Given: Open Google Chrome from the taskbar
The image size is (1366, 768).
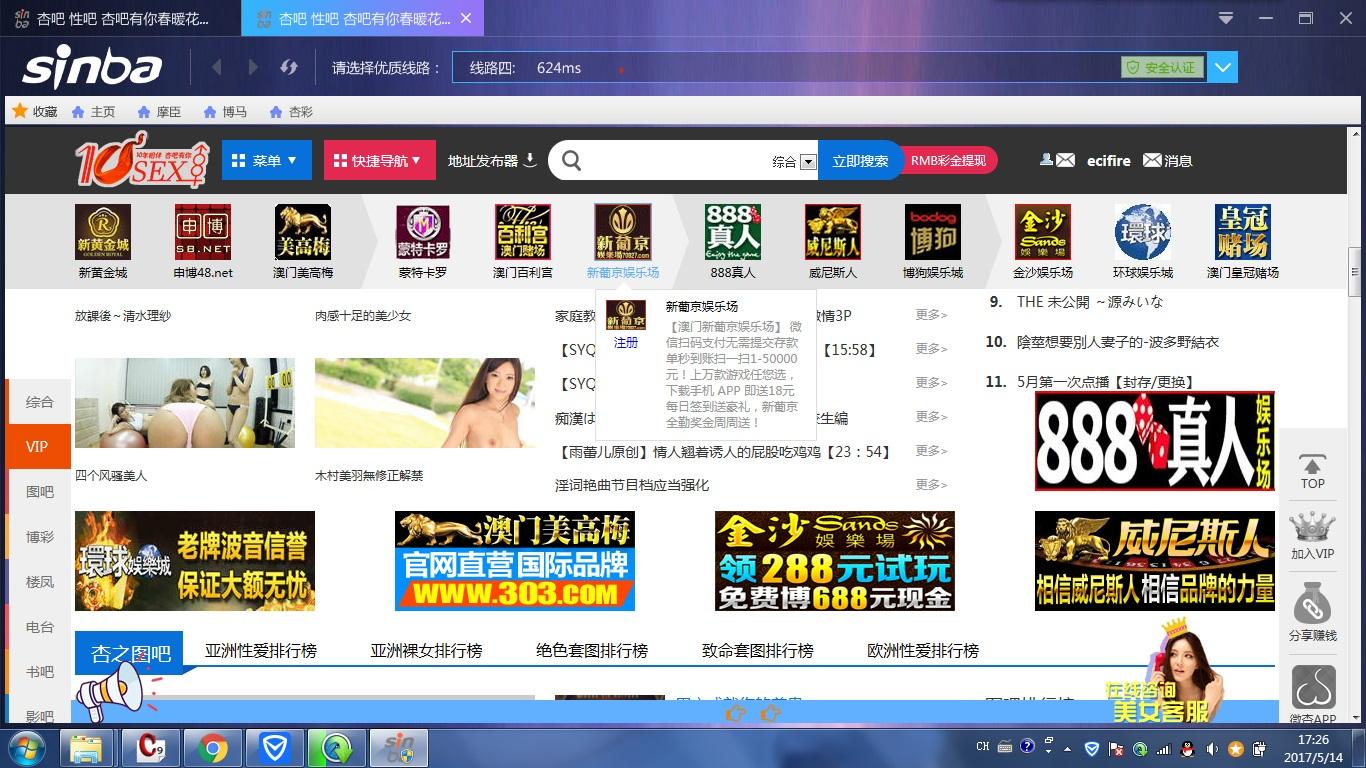Looking at the screenshot, I should 211,748.
